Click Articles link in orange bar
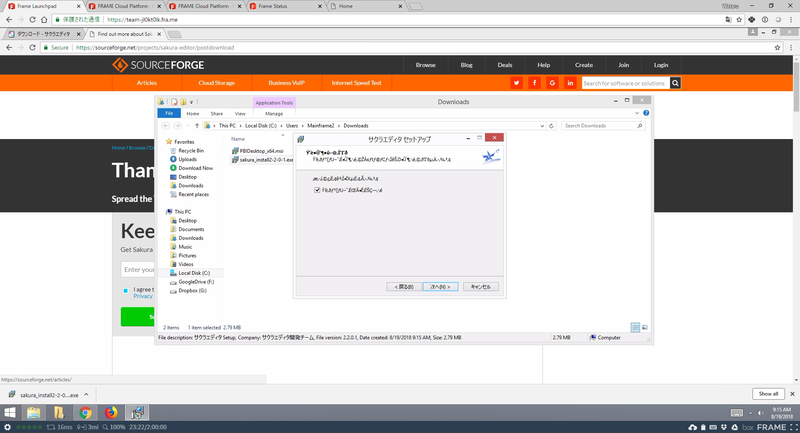Image resolution: width=800 pixels, height=433 pixels. click(x=146, y=83)
